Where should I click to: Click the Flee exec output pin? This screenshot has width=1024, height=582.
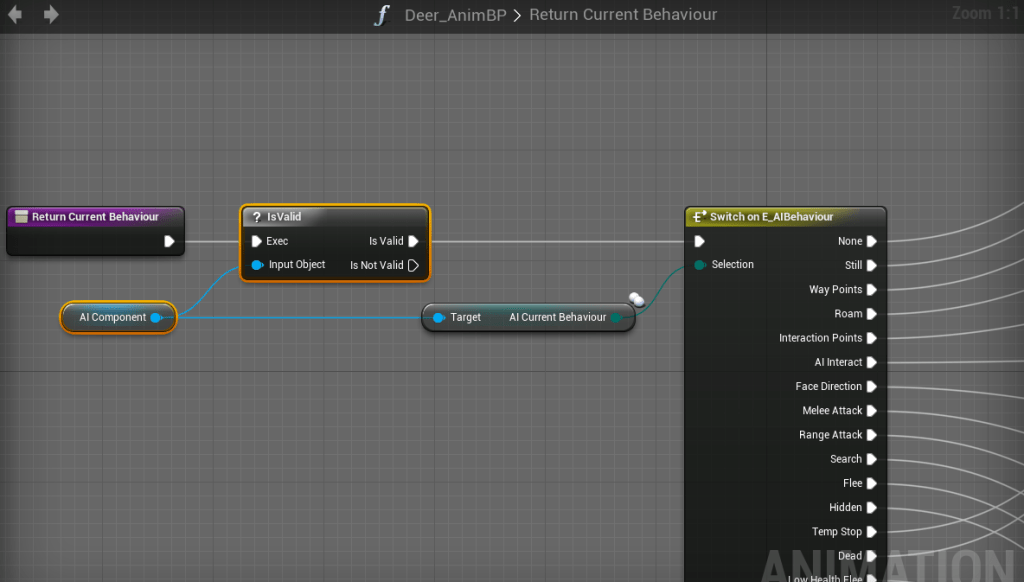point(872,483)
